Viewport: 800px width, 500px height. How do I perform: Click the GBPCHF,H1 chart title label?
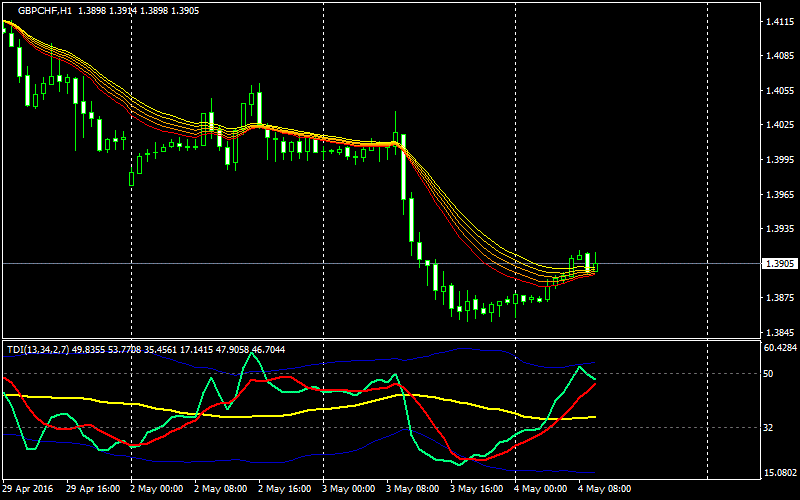pyautogui.click(x=44, y=9)
